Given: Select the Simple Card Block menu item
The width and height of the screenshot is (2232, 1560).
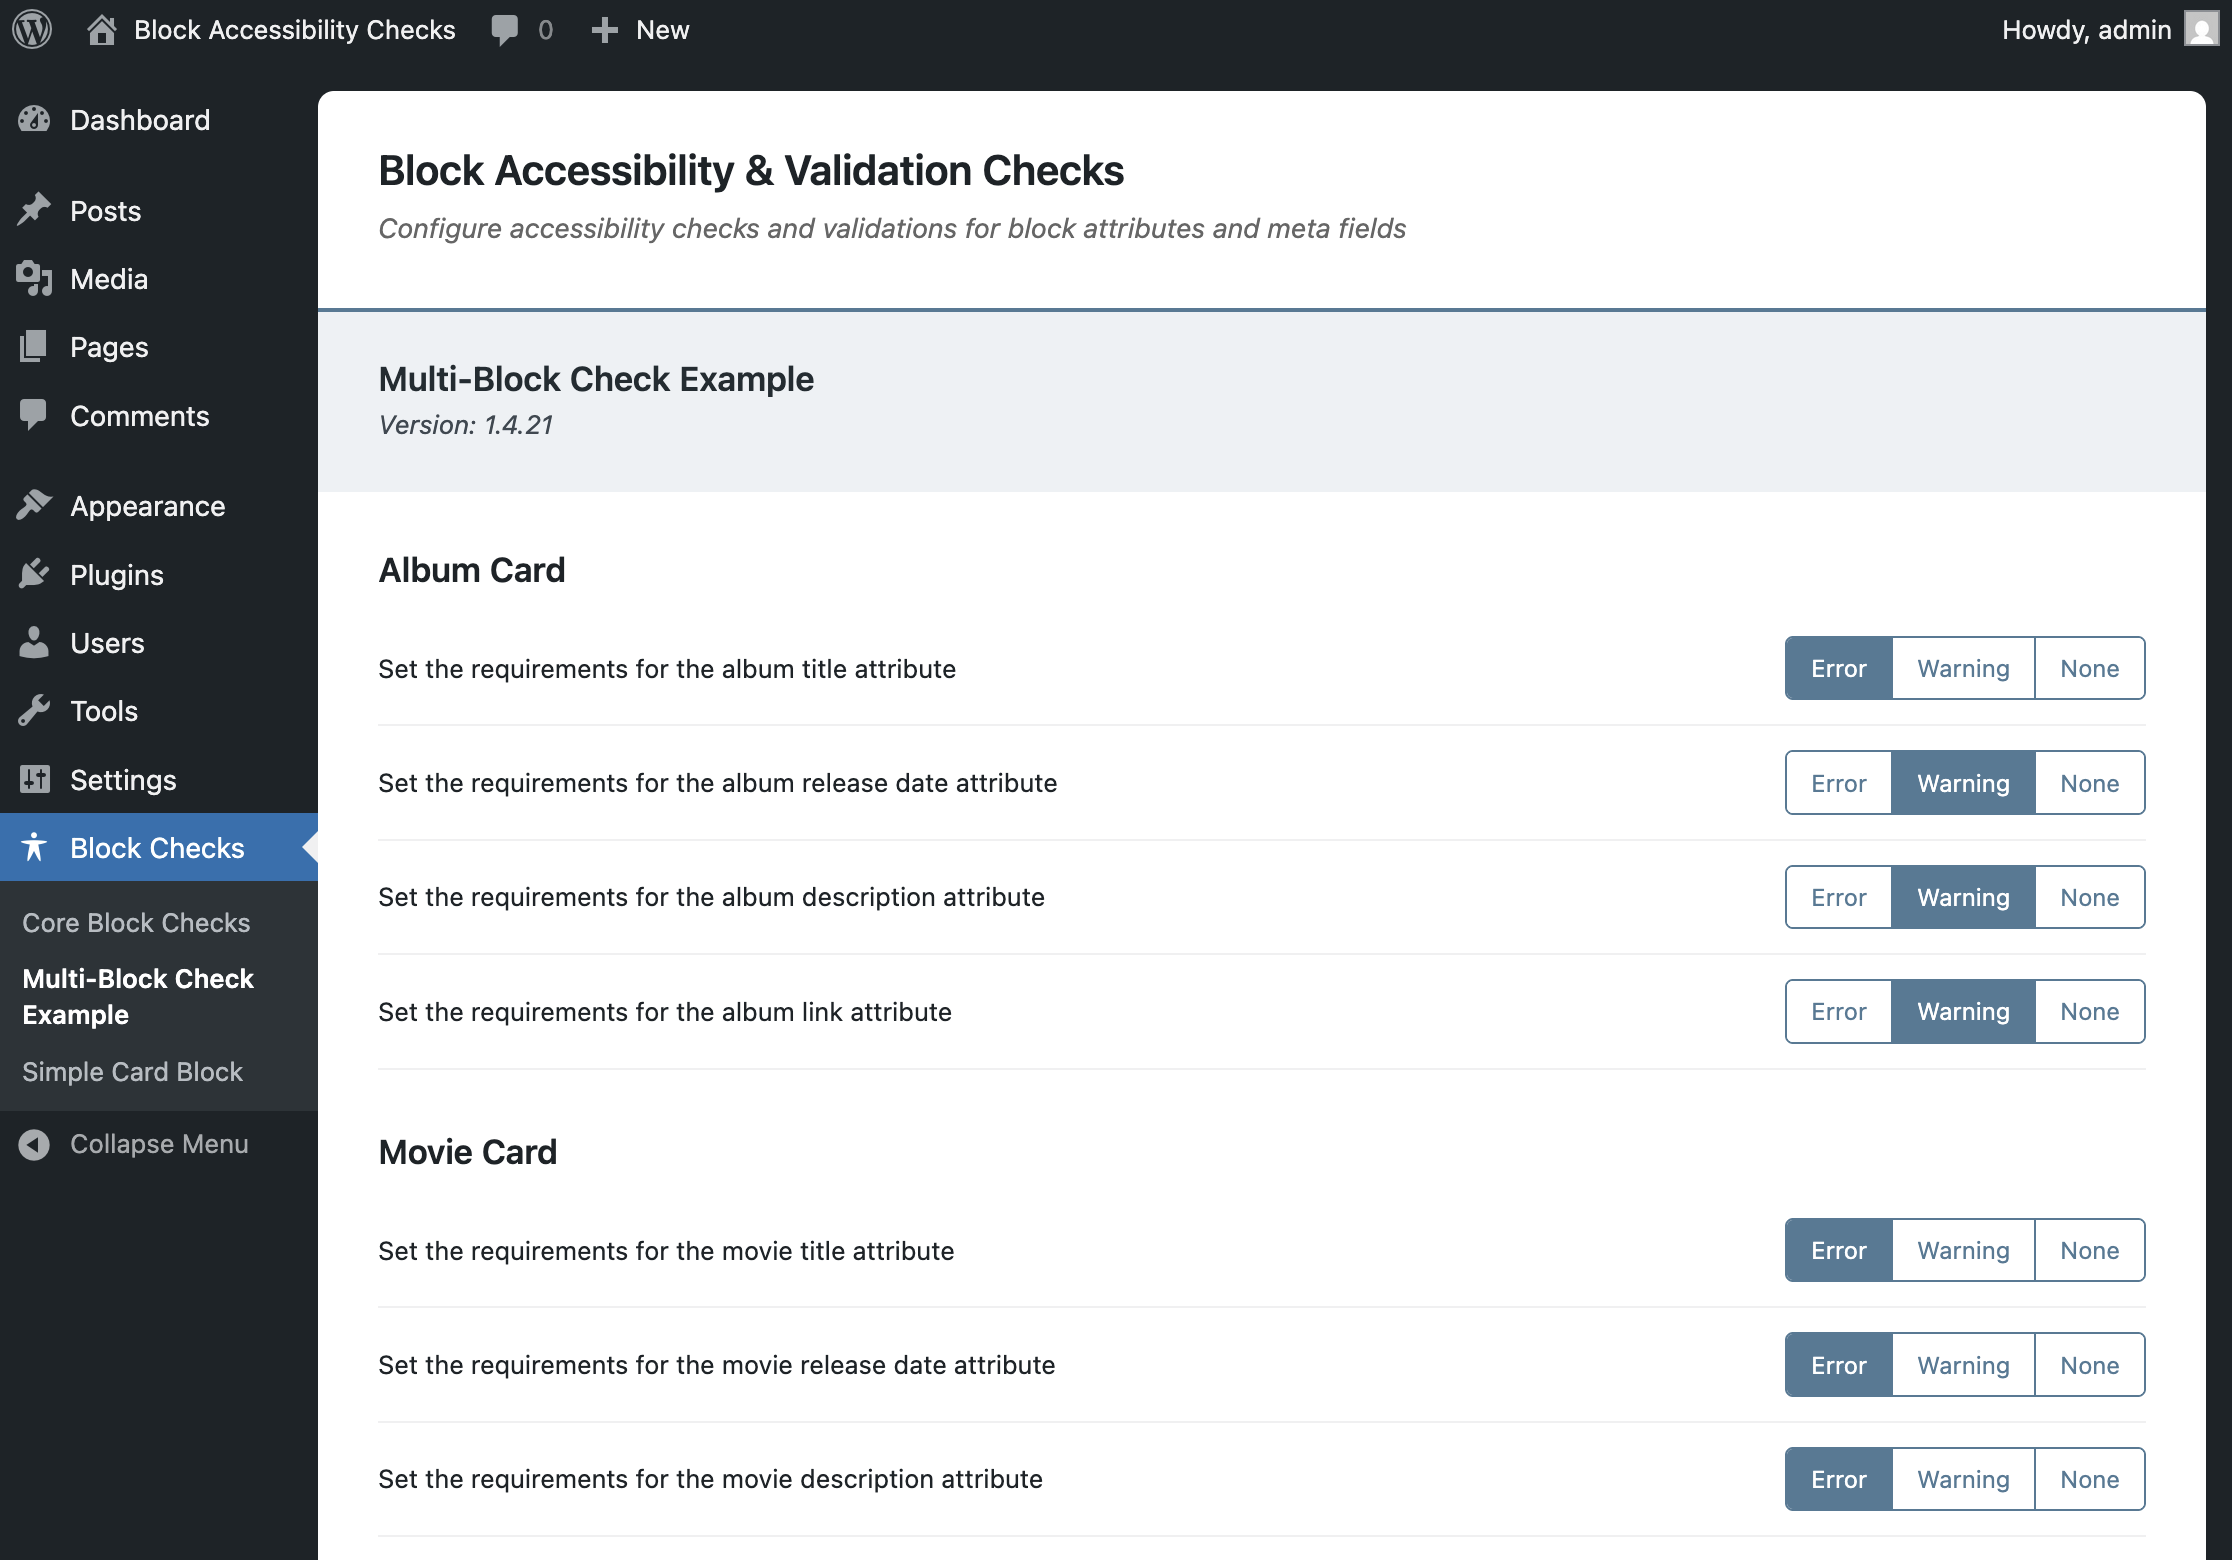Looking at the screenshot, I should click(133, 1071).
